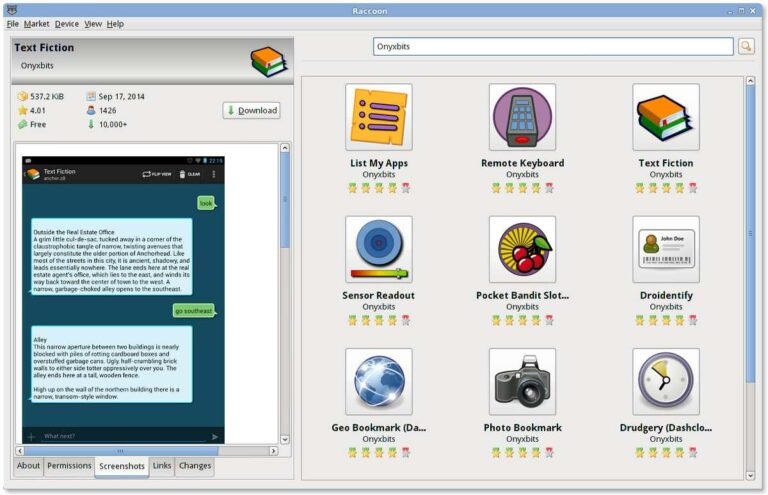The image size is (768, 495).
Task: Click the Remote Keyboard title text
Action: tap(522, 163)
